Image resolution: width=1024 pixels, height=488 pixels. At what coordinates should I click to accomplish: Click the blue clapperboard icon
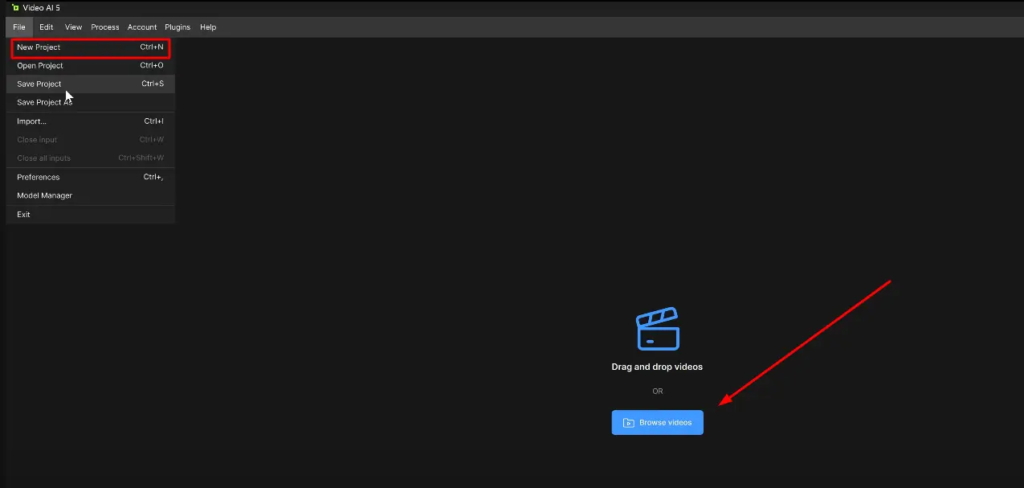click(x=657, y=330)
